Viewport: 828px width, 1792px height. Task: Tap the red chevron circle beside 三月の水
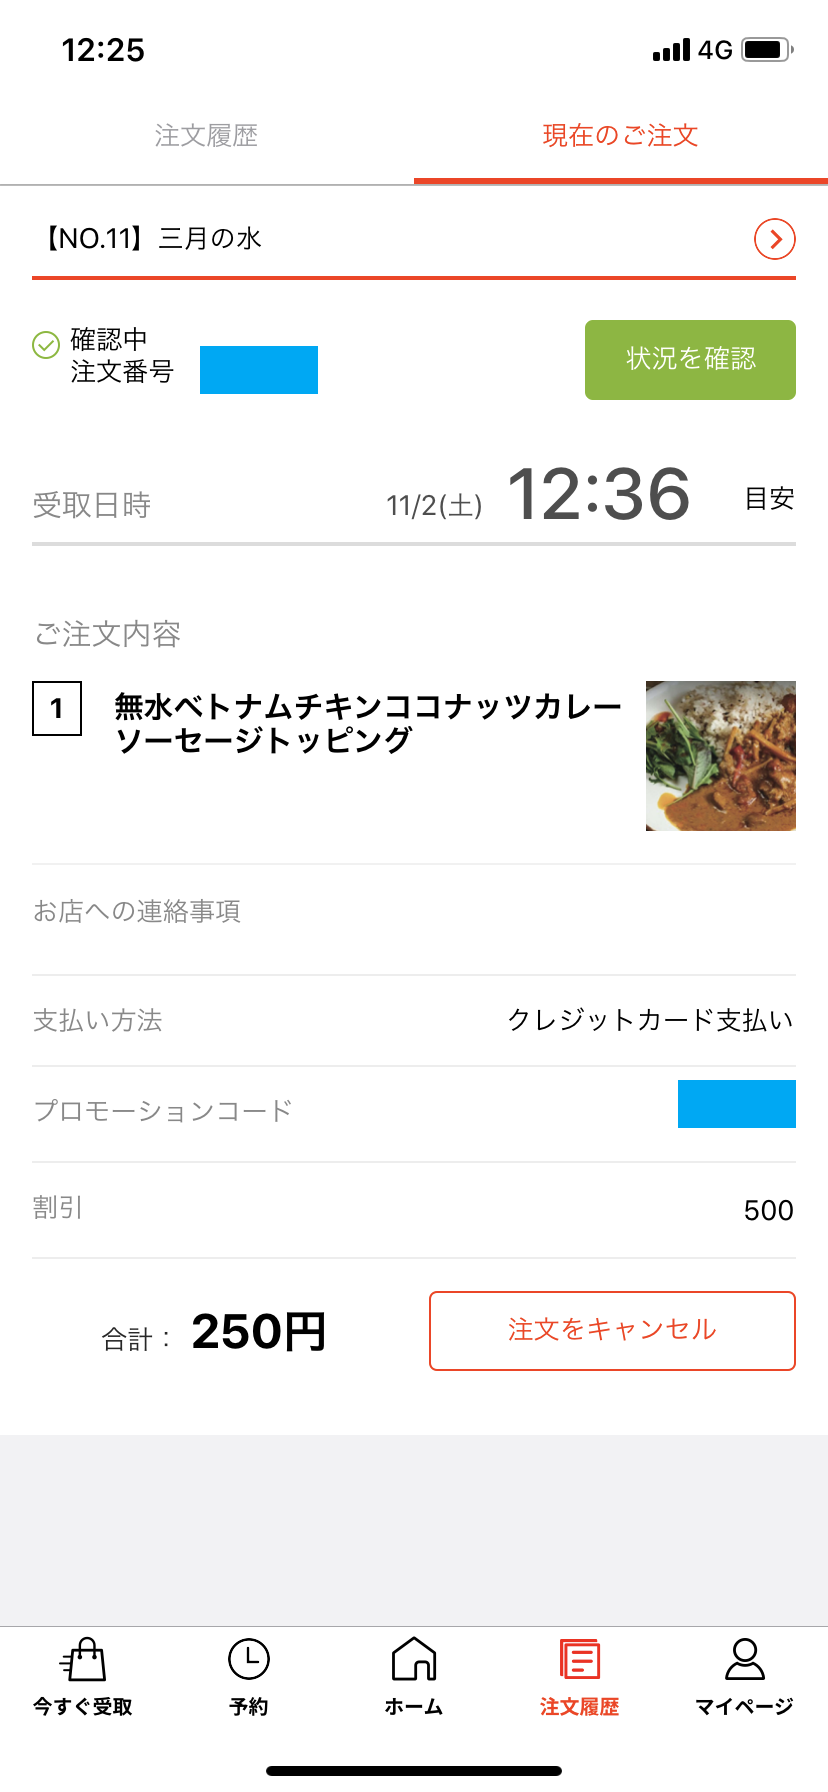[x=774, y=239]
